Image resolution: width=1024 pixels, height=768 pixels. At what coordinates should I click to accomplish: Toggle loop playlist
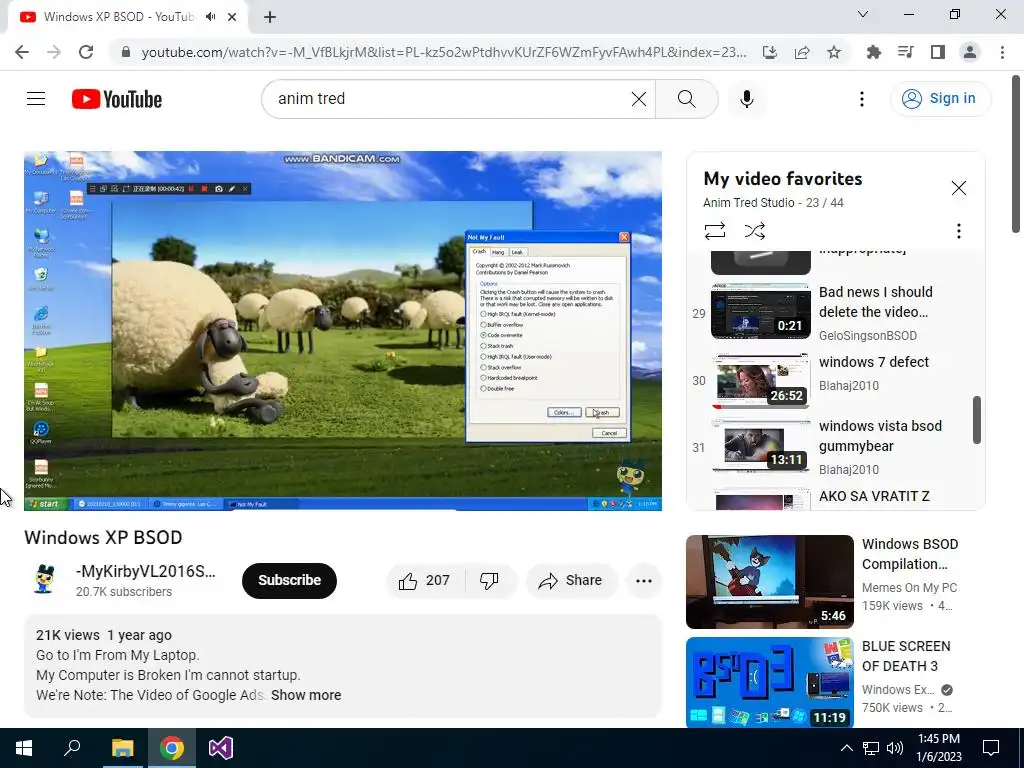click(x=714, y=231)
